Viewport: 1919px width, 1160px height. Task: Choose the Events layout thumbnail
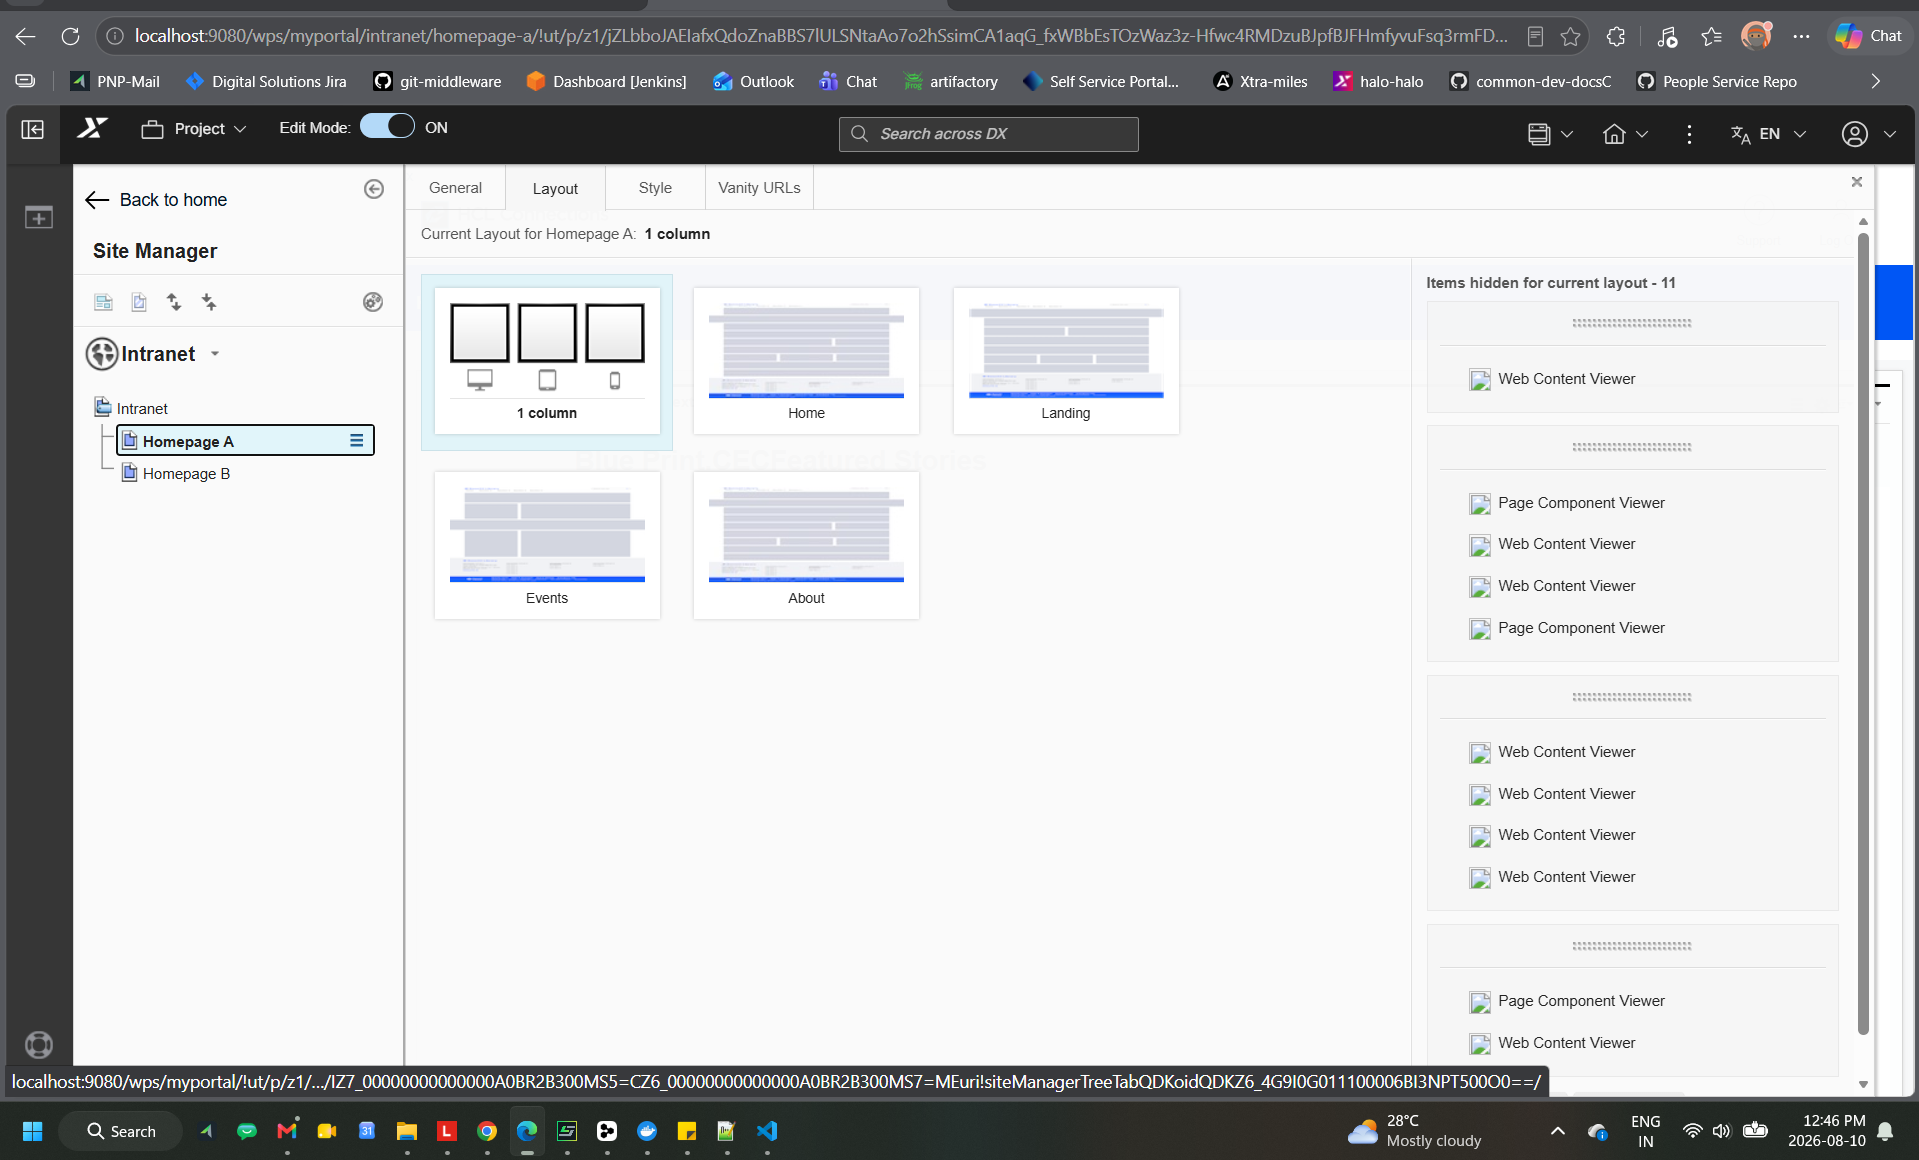point(547,546)
